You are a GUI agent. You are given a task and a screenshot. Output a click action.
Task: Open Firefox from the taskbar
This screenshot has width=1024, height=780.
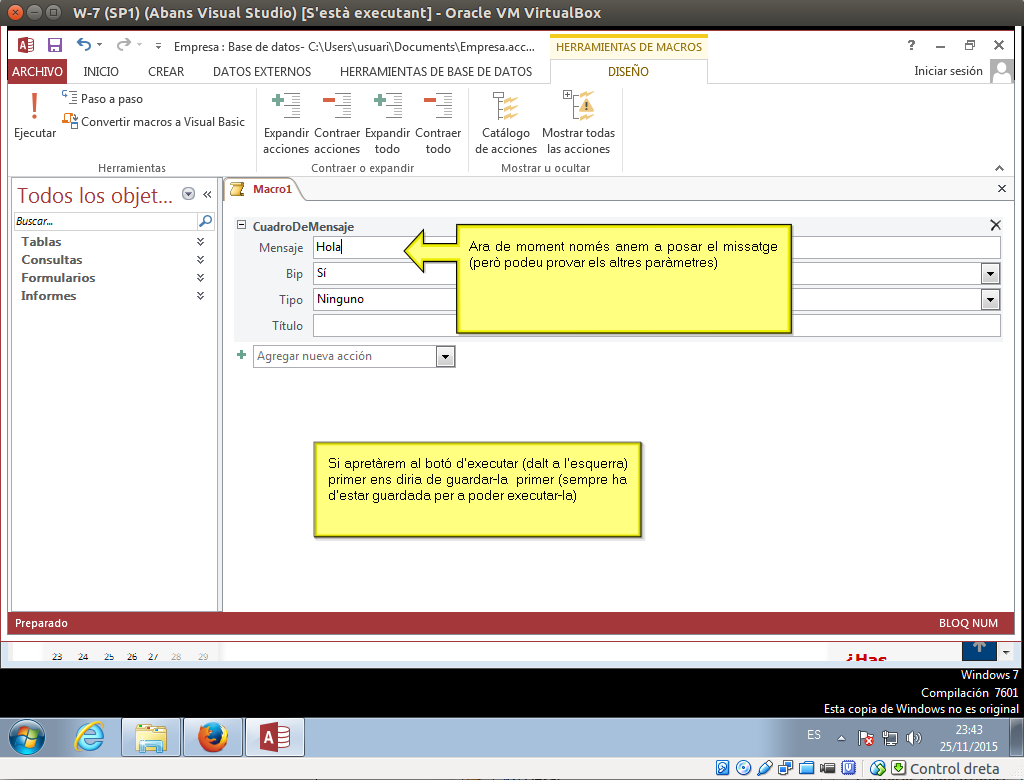213,738
